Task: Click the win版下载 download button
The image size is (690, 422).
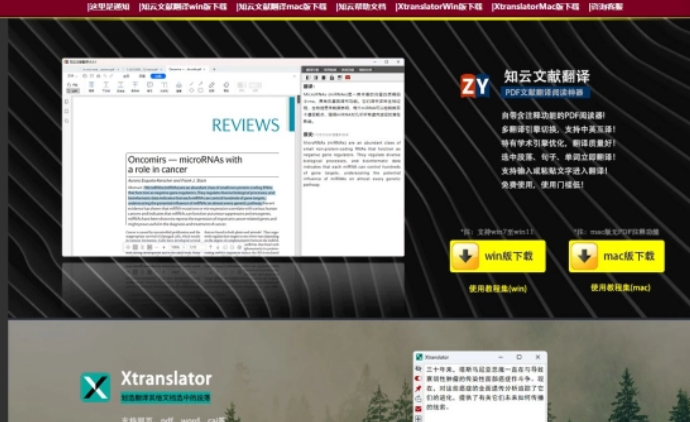Action: point(498,256)
